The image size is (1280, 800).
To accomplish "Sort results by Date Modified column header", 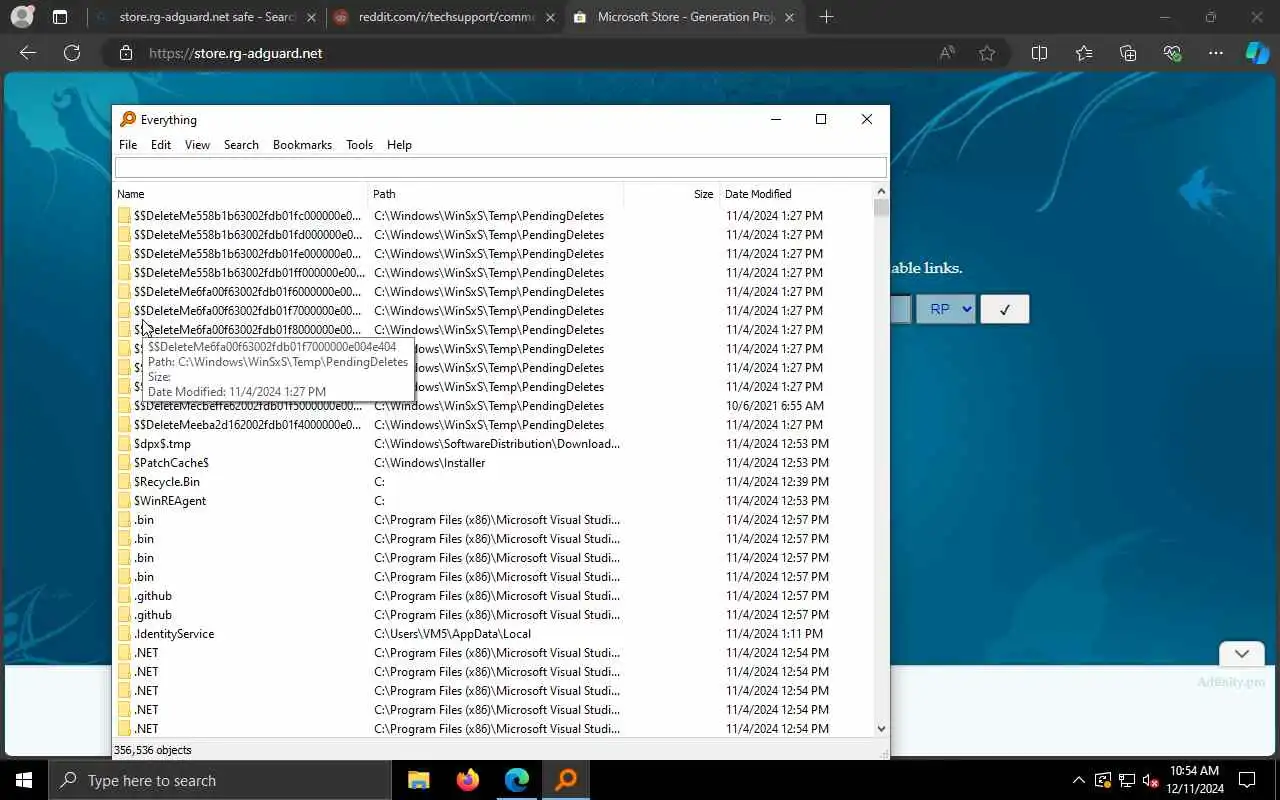I will click(x=796, y=194).
